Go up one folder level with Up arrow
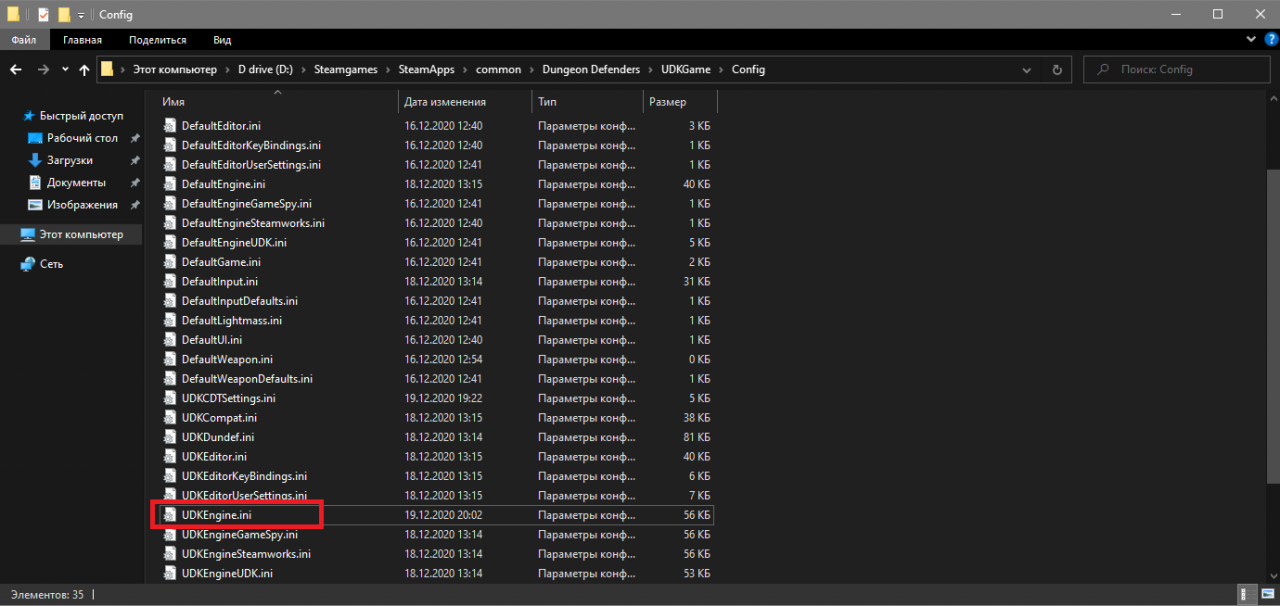The width and height of the screenshot is (1280, 606). [83, 70]
